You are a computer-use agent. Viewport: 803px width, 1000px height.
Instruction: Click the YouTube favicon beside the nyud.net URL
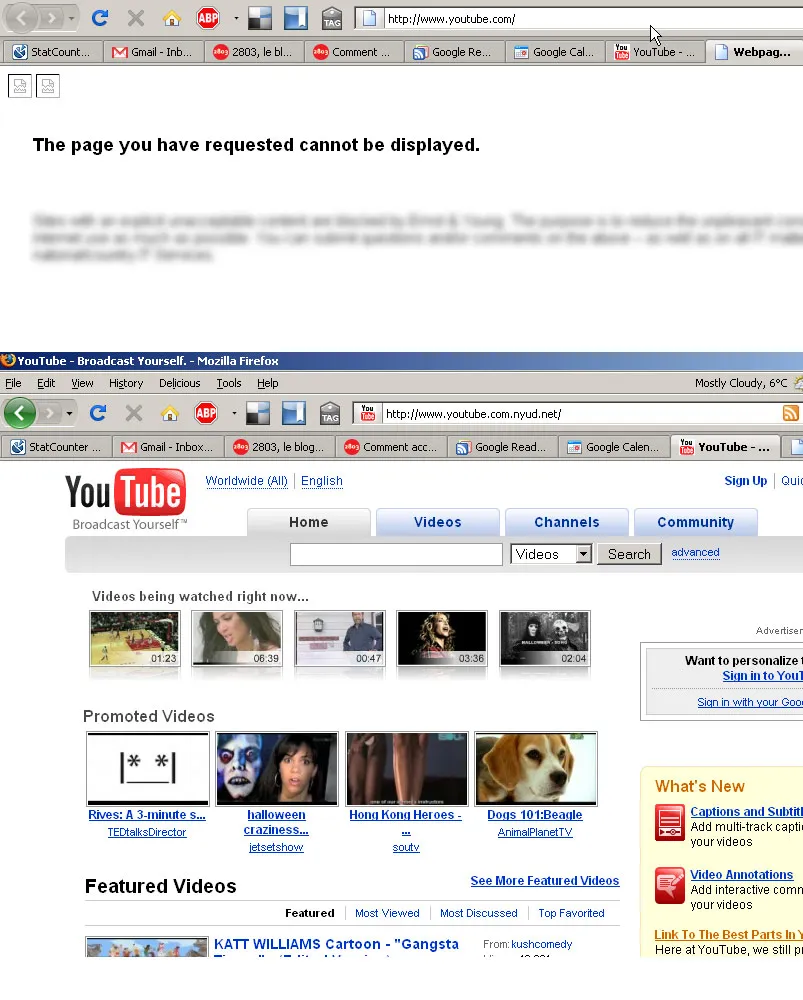click(x=367, y=413)
